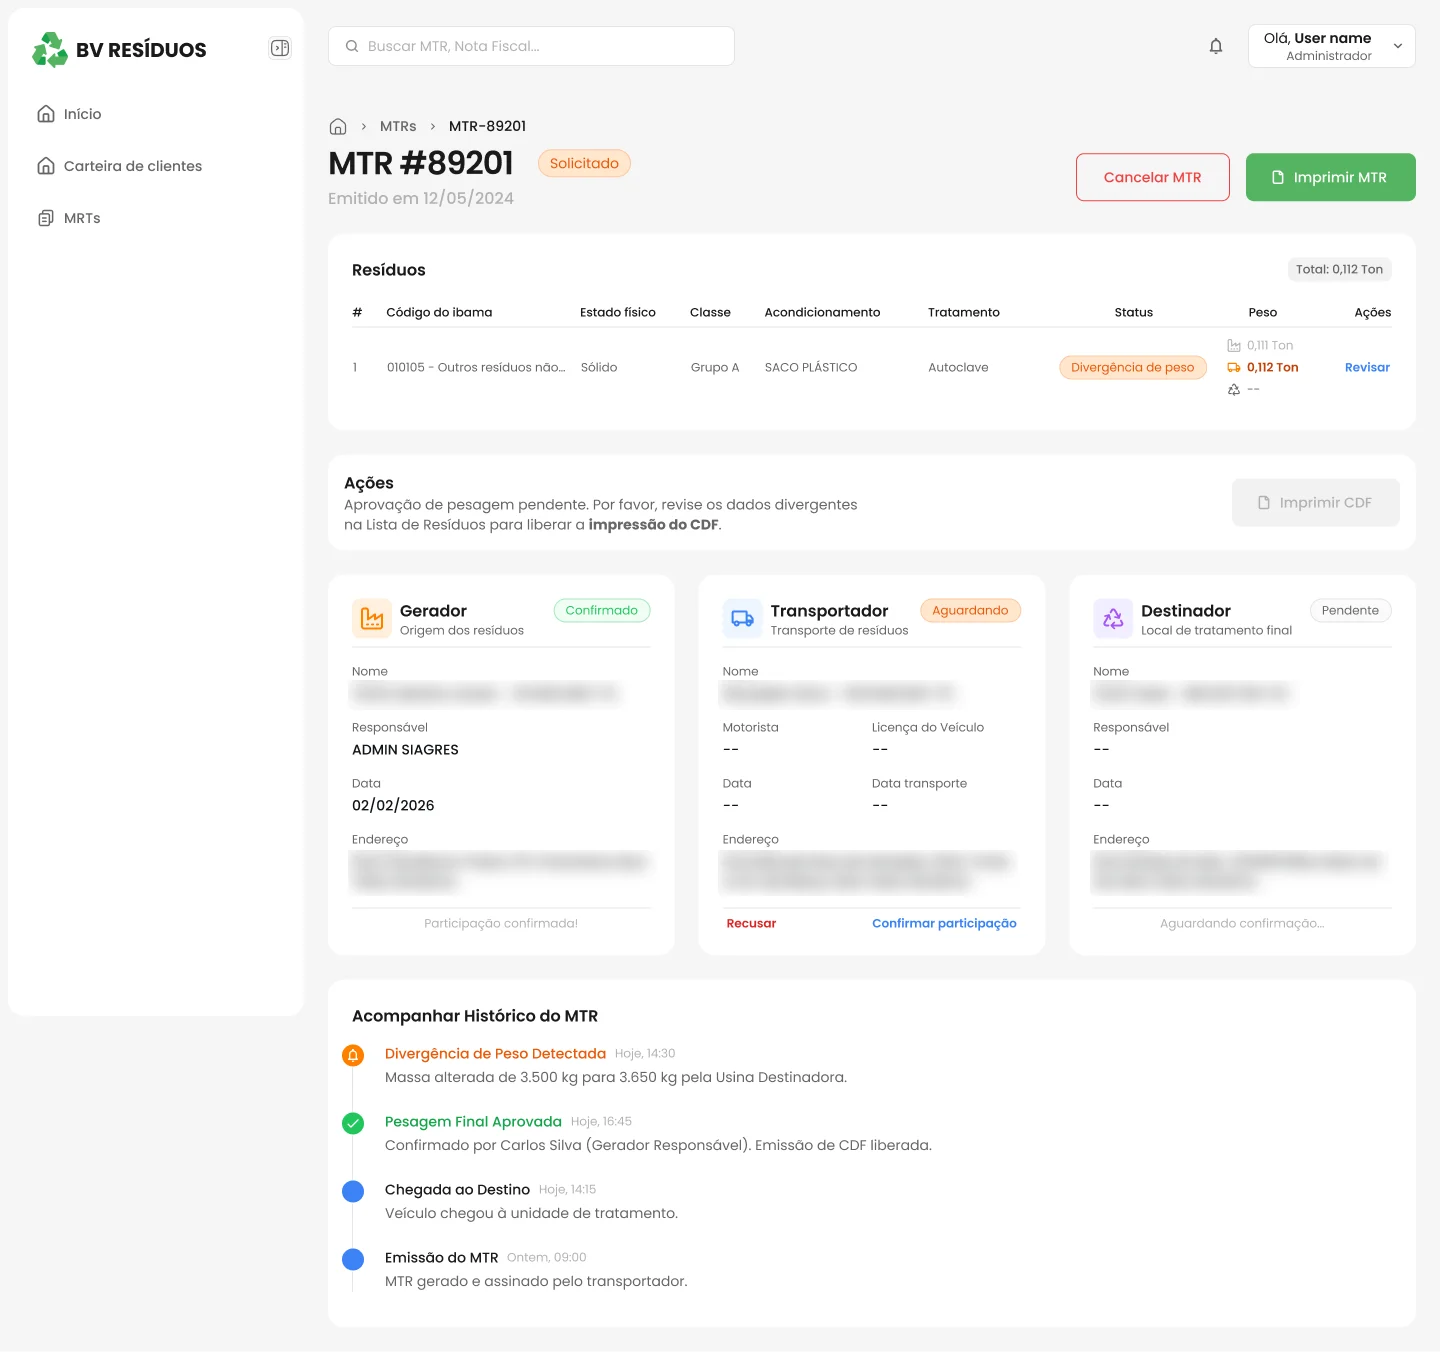Click the transporter weight truck icon
1440x1352 pixels.
1234,367
